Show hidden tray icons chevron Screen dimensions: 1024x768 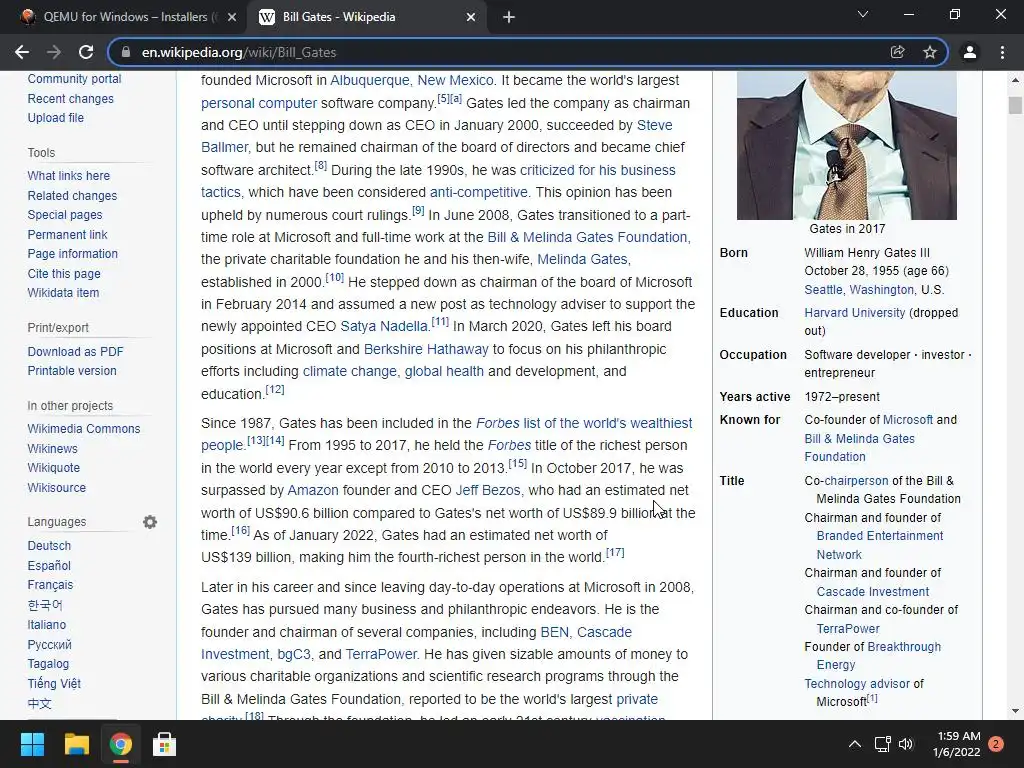tap(854, 744)
